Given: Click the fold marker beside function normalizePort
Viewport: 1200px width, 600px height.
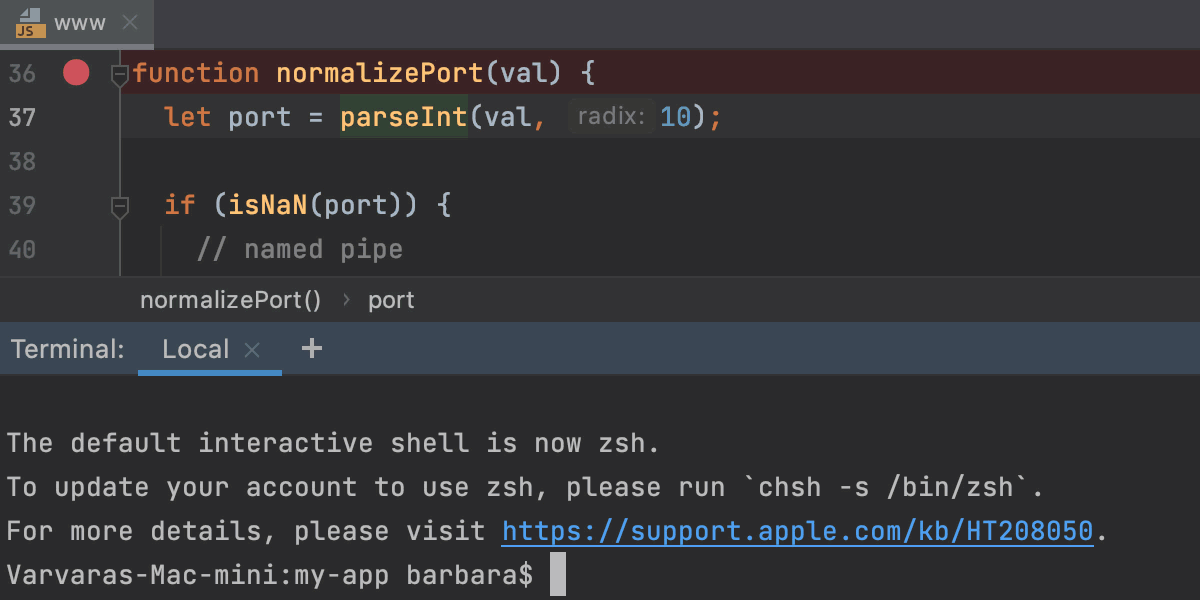Looking at the screenshot, I should tap(120, 72).
